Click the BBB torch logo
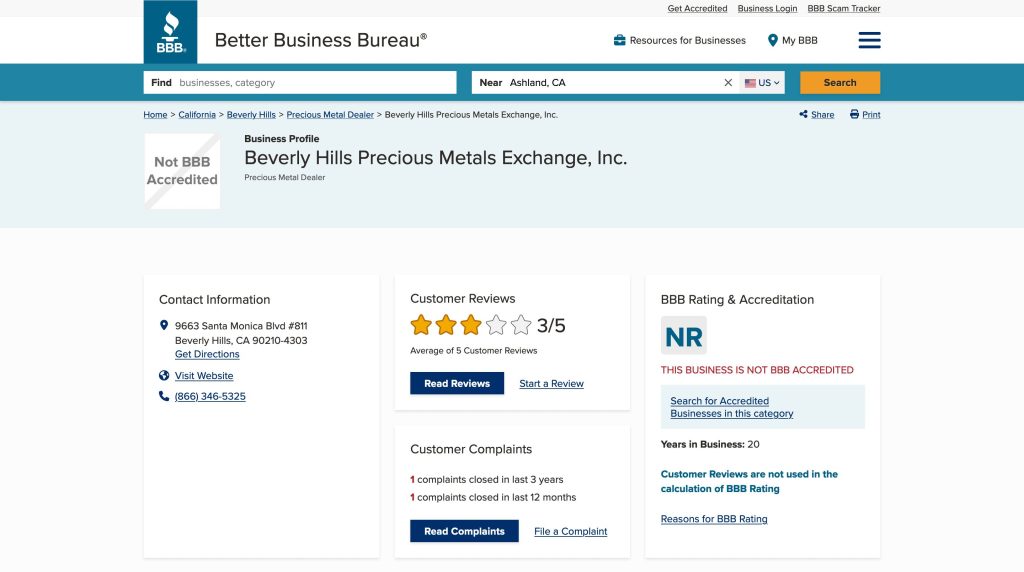The height and width of the screenshot is (572, 1024). tap(170, 32)
